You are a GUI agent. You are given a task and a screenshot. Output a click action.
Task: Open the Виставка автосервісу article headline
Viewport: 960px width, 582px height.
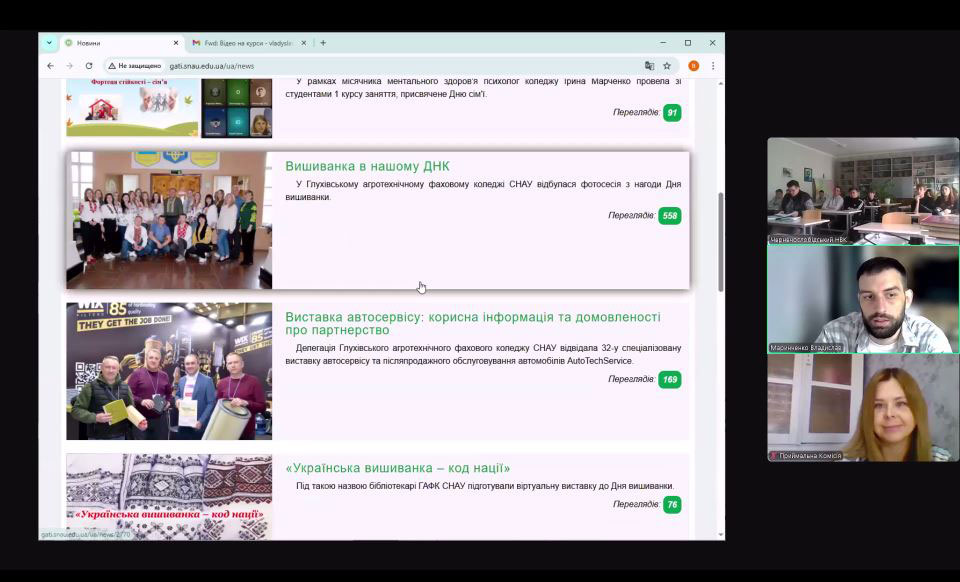pyautogui.click(x=473, y=323)
